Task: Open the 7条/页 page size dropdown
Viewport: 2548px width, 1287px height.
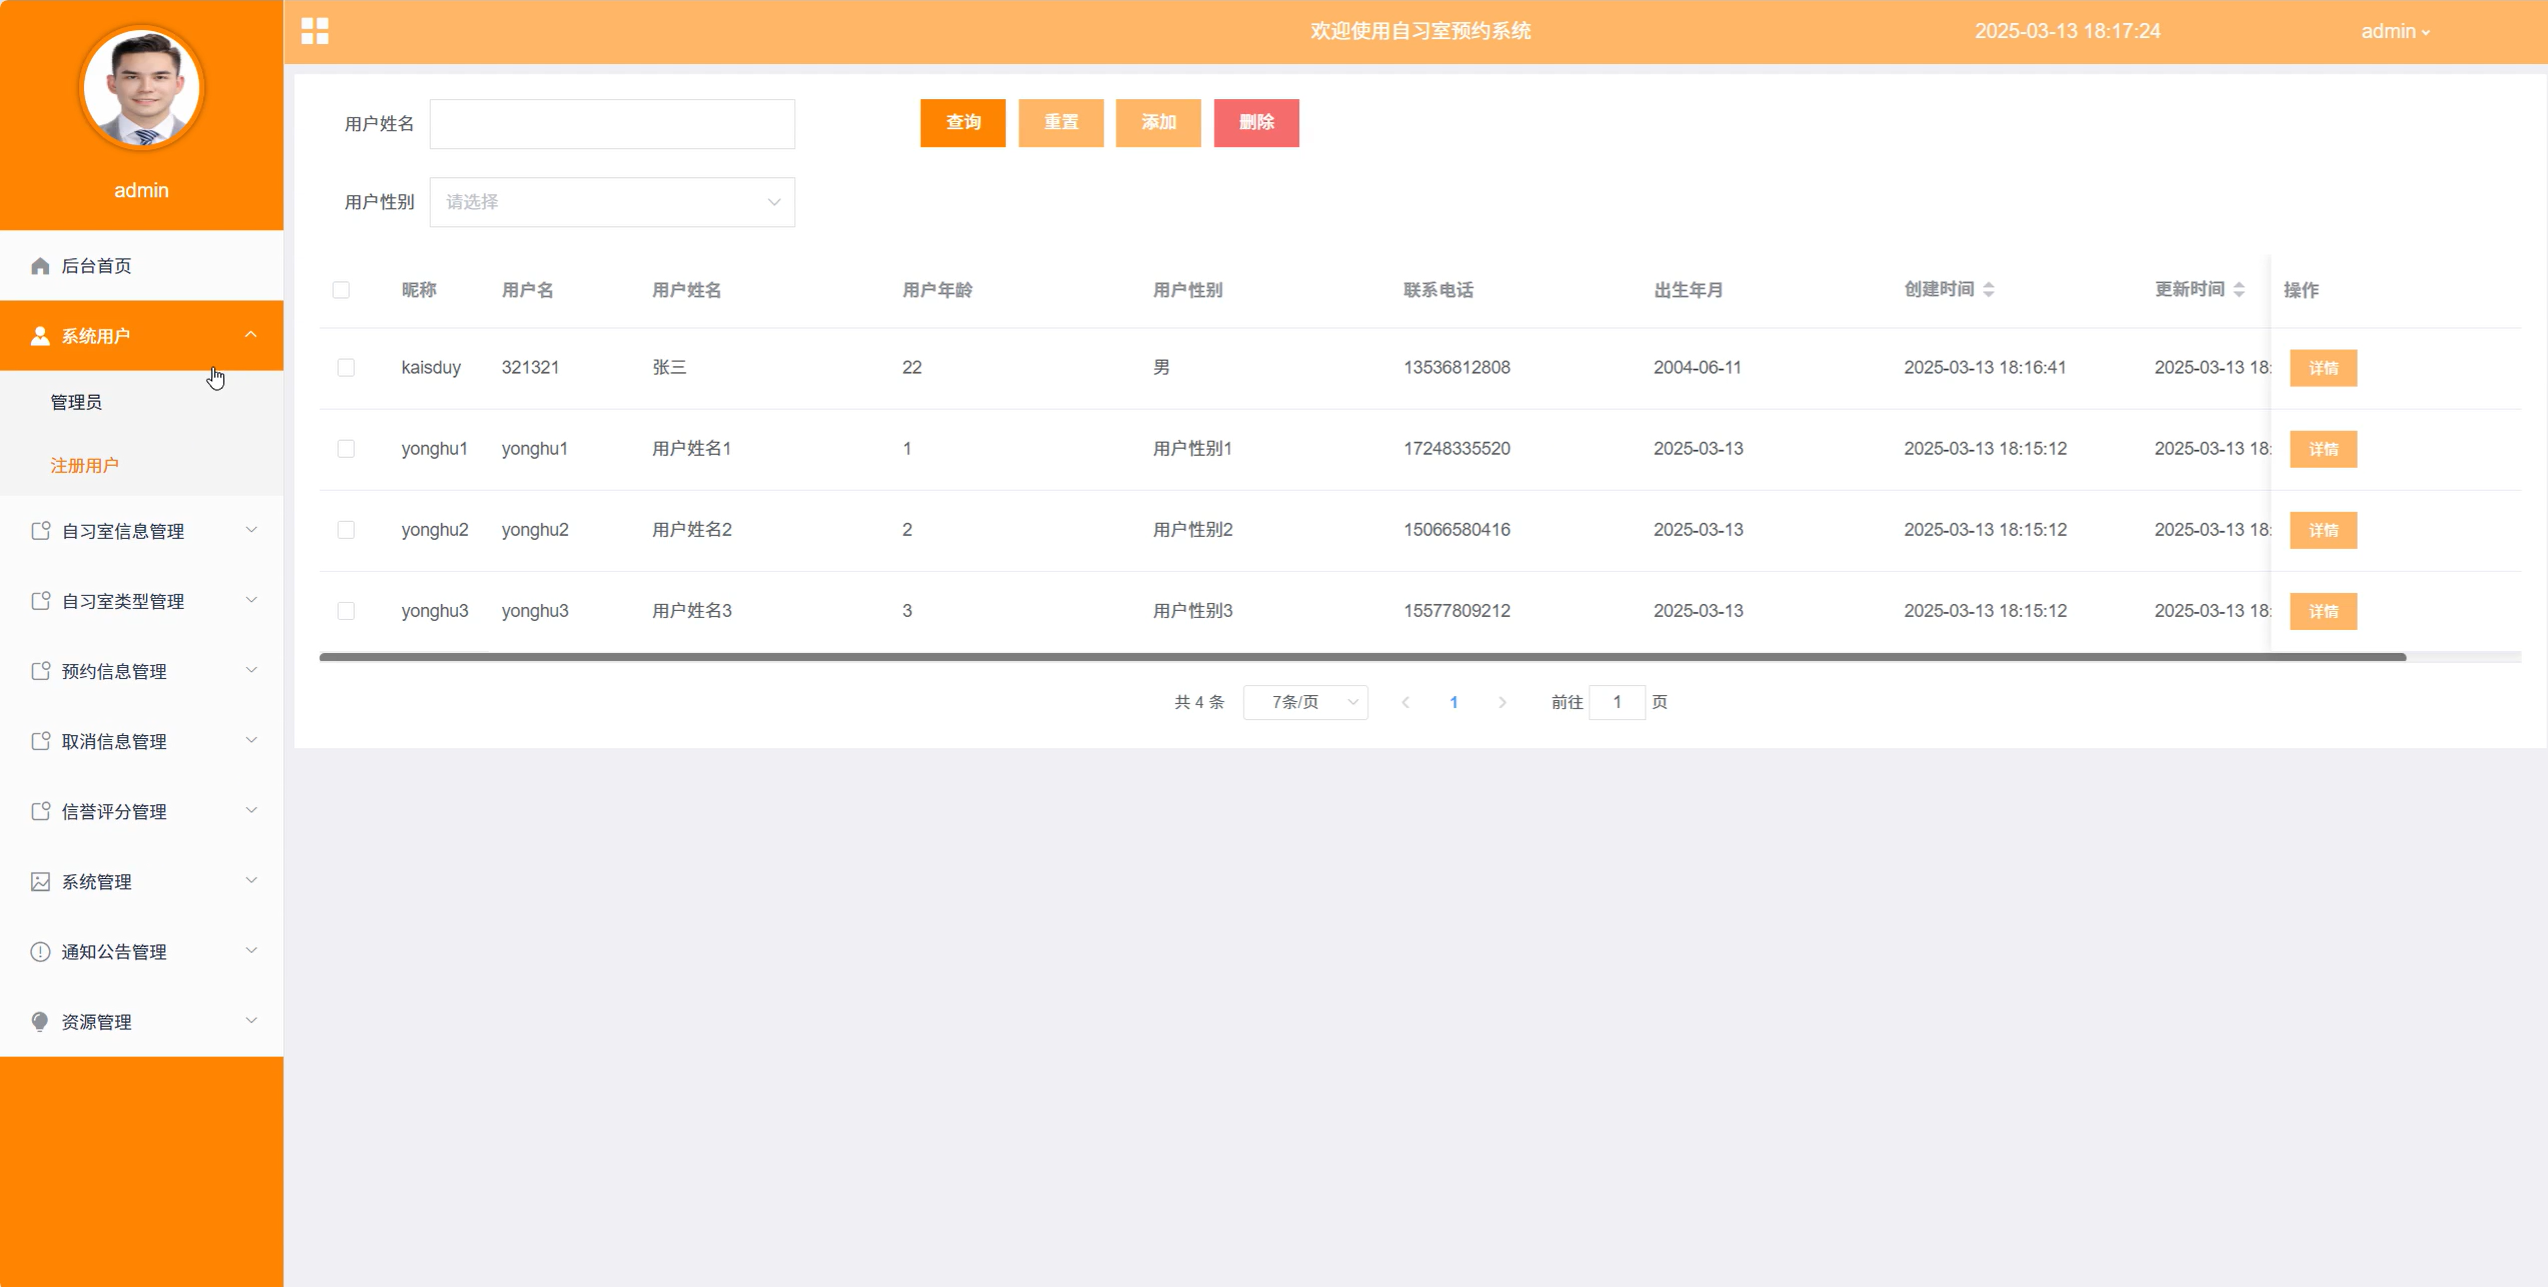Action: click(x=1305, y=702)
